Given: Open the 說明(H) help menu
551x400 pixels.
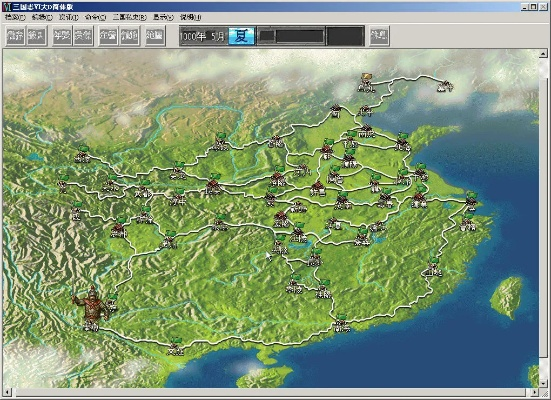Looking at the screenshot, I should [x=190, y=17].
